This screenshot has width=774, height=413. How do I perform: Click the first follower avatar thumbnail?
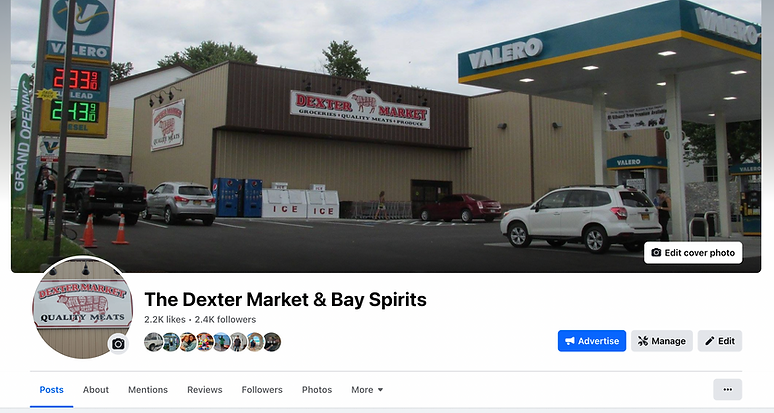pyautogui.click(x=153, y=342)
